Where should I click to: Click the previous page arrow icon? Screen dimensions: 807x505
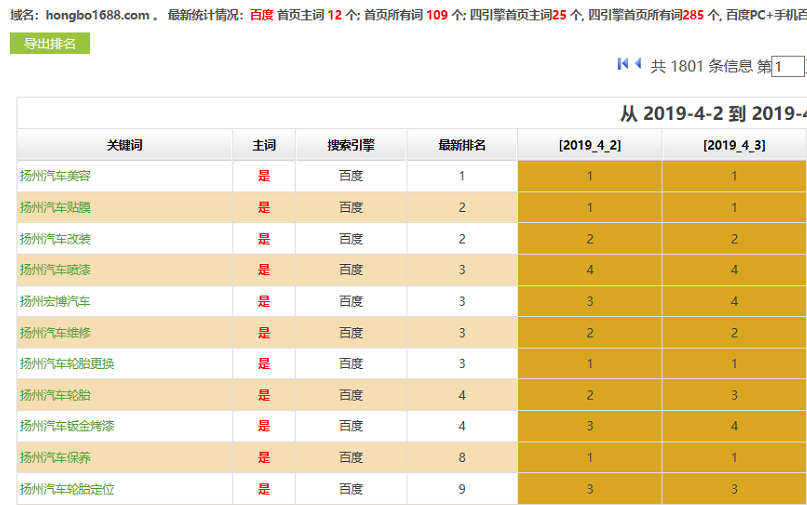[638, 64]
